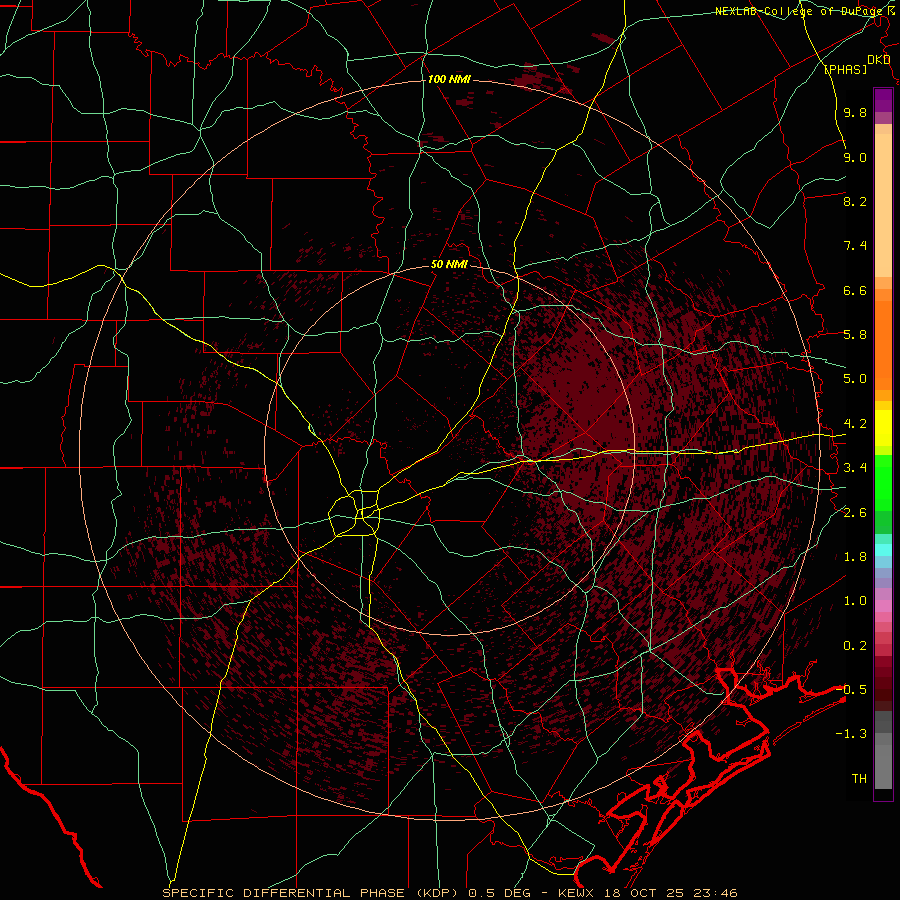Click the 3.4 scale value
This screenshot has width=900, height=900.
point(855,468)
